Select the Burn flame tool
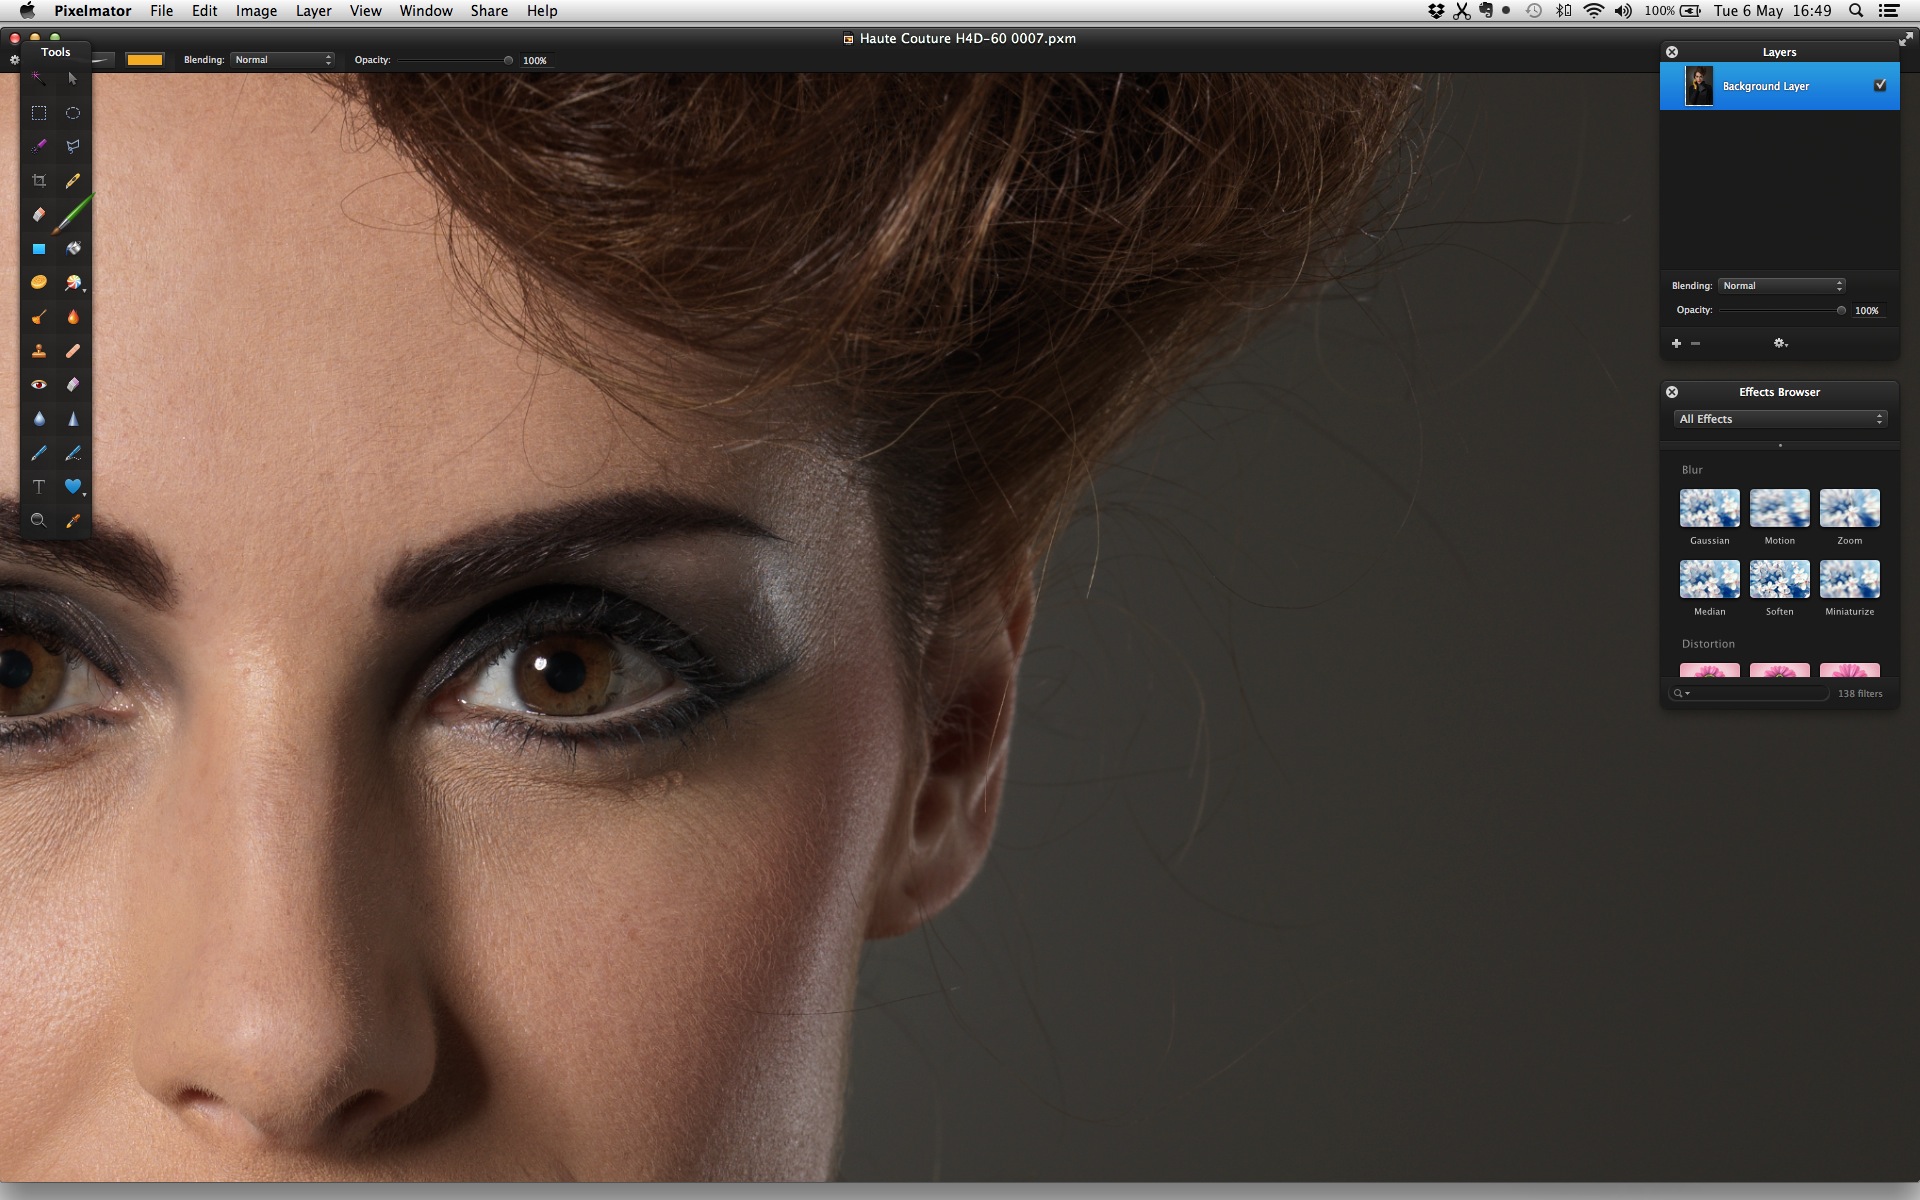This screenshot has height=1200, width=1920. [73, 317]
